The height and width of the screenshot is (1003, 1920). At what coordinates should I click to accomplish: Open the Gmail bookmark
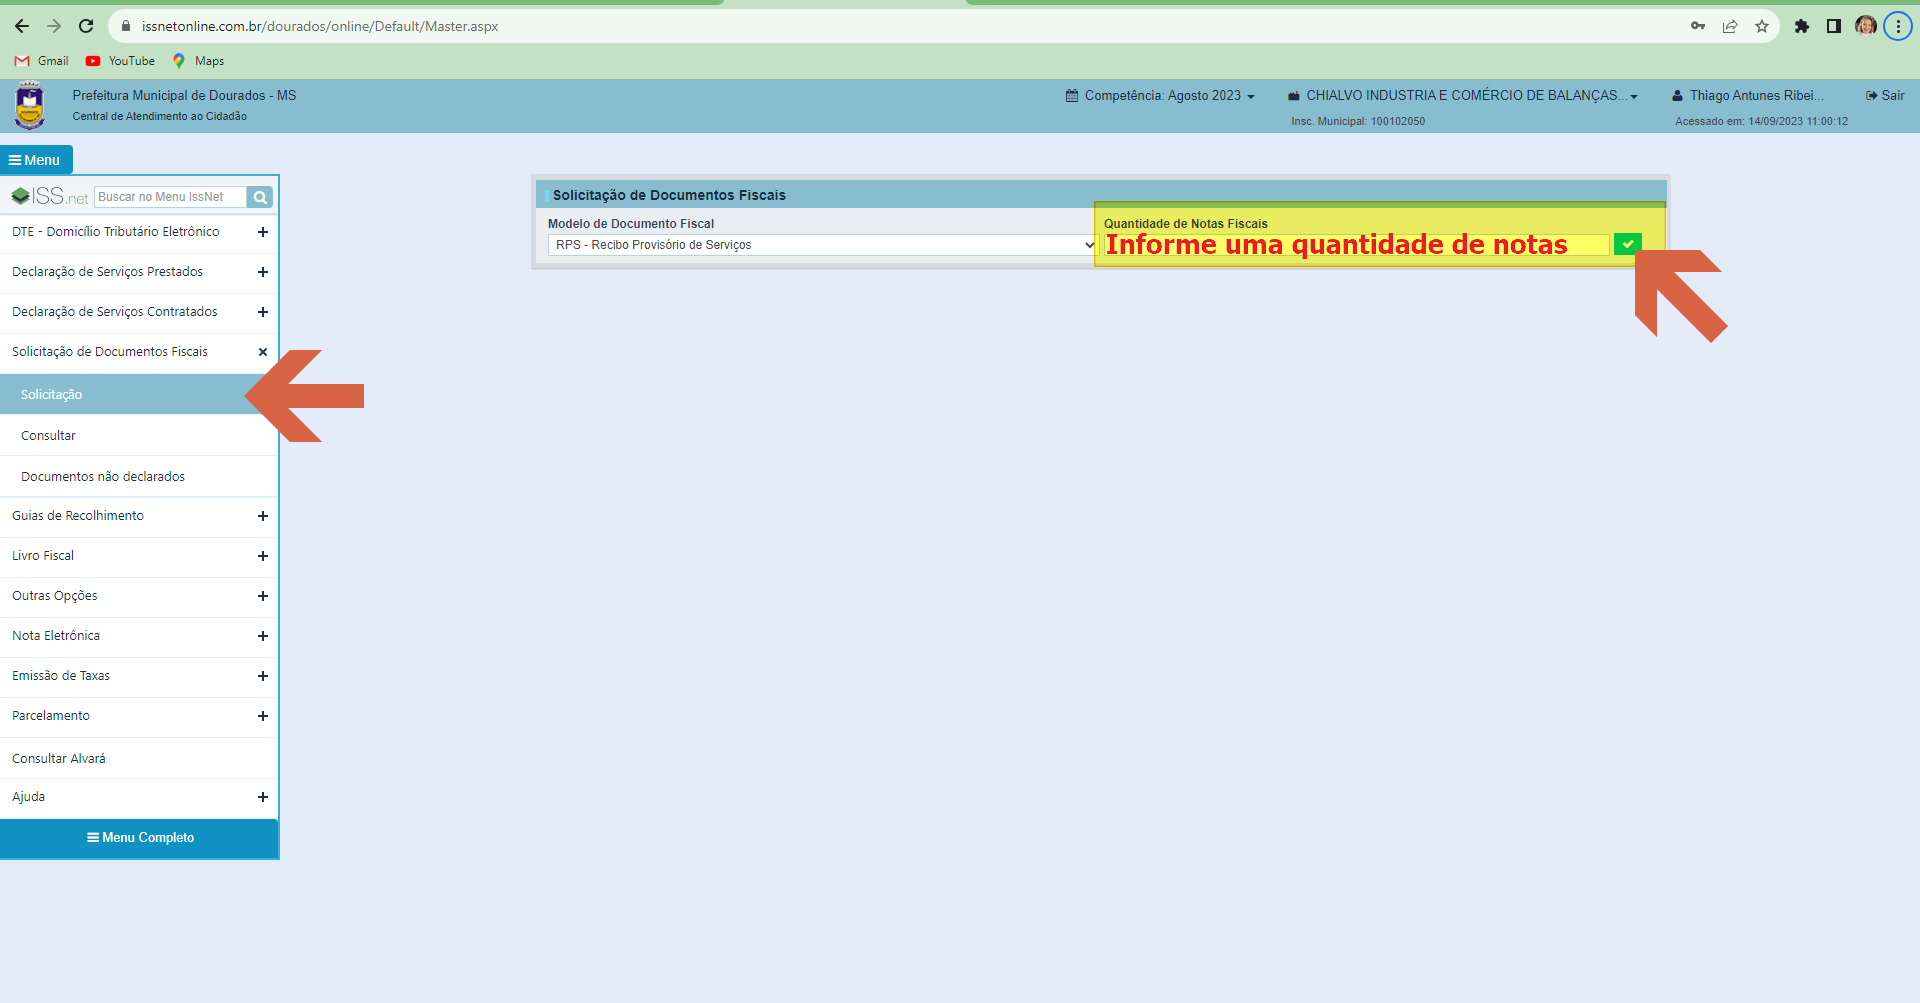42,61
